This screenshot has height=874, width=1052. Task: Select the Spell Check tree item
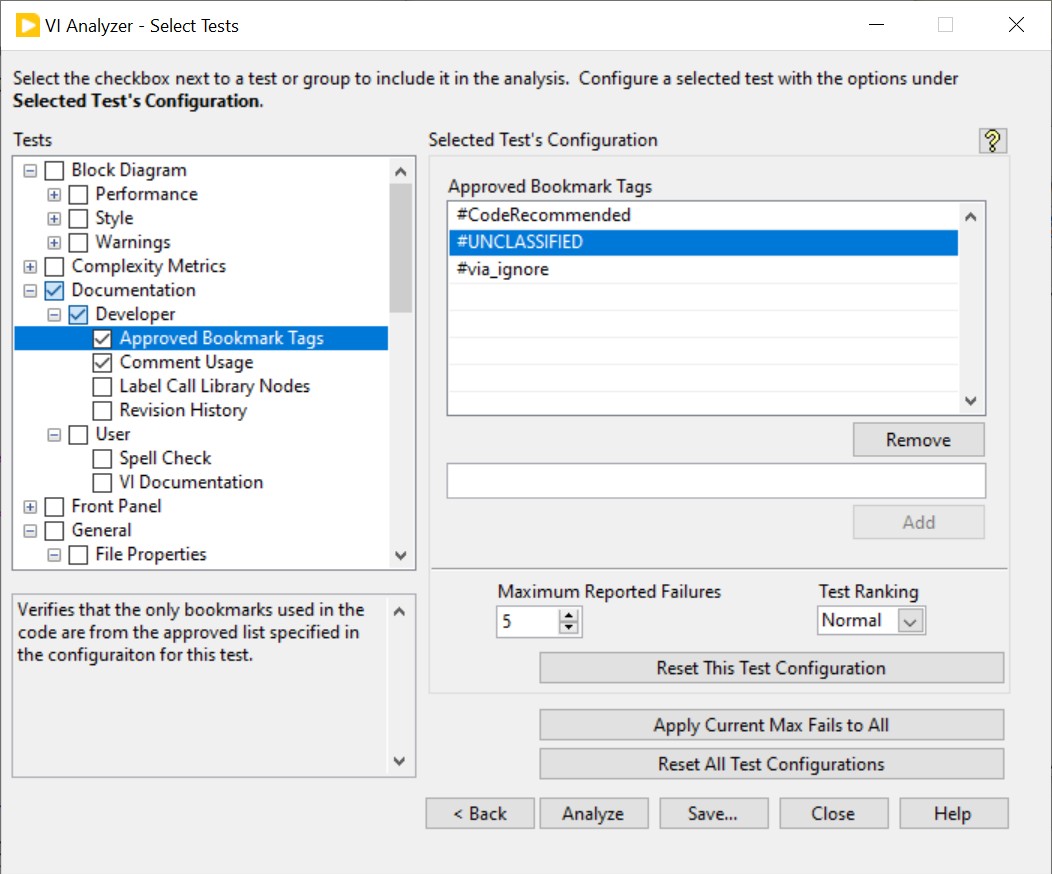(x=165, y=458)
